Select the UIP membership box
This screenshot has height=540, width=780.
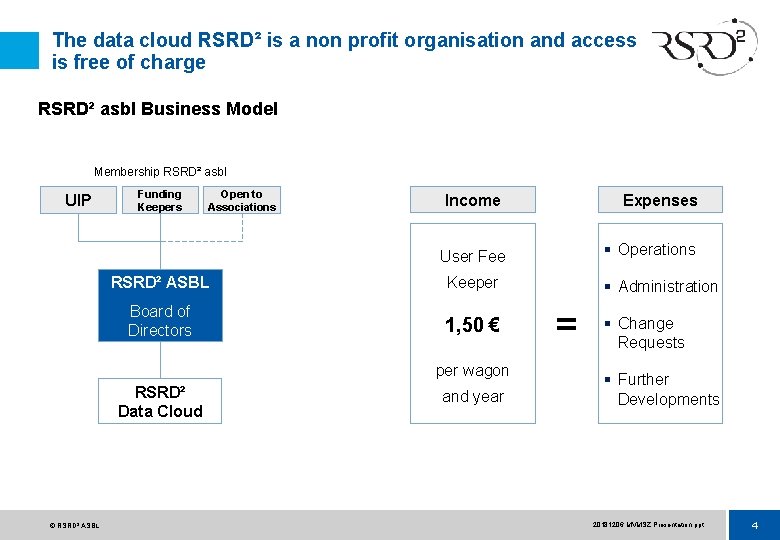tap(78, 200)
